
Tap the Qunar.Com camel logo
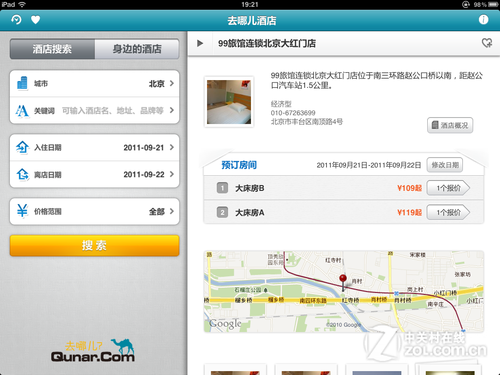tap(93, 351)
